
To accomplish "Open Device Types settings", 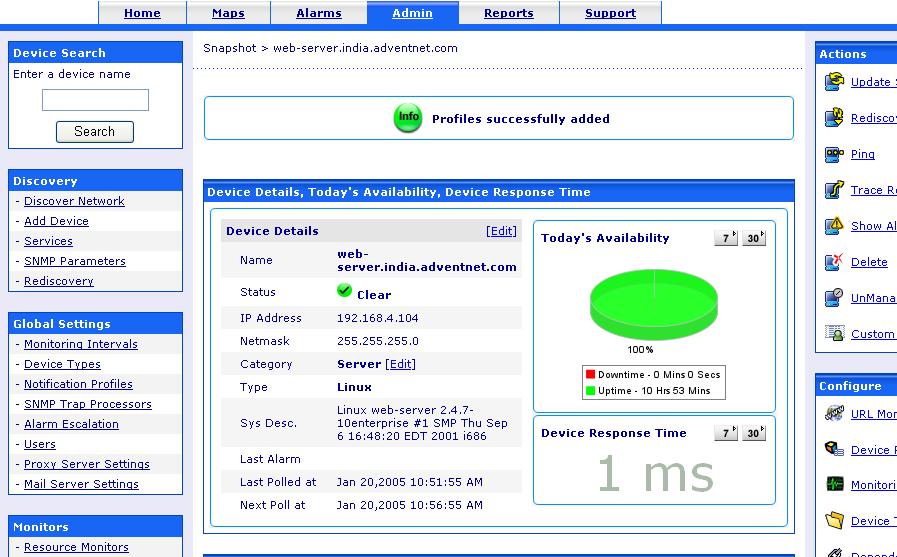I will [62, 364].
